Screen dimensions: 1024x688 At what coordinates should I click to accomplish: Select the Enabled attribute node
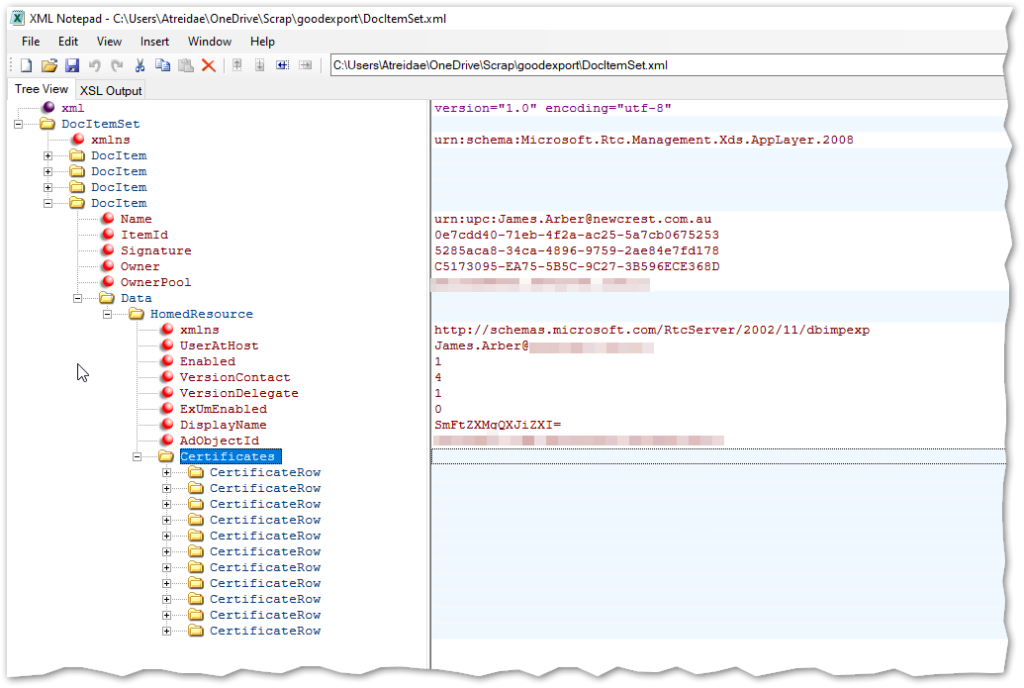pyautogui.click(x=207, y=361)
